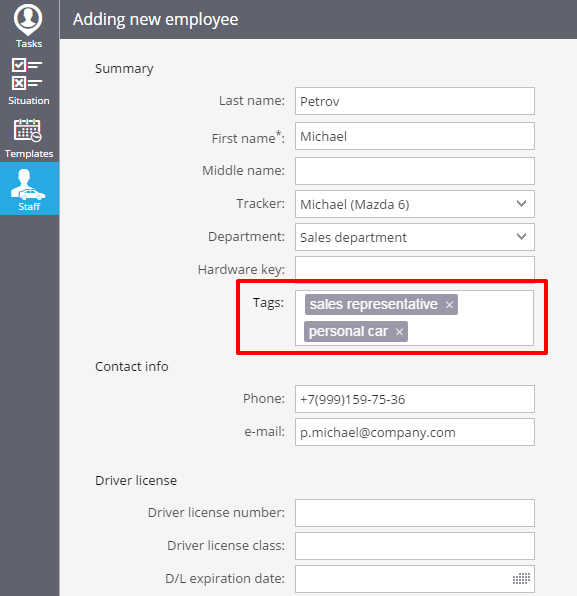Click the Last name field
The width and height of the screenshot is (577, 596).
click(415, 101)
